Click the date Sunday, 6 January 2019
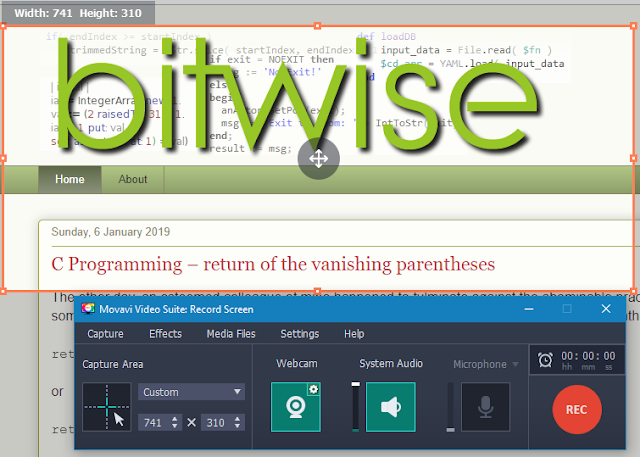The image size is (640, 457). (x=111, y=232)
